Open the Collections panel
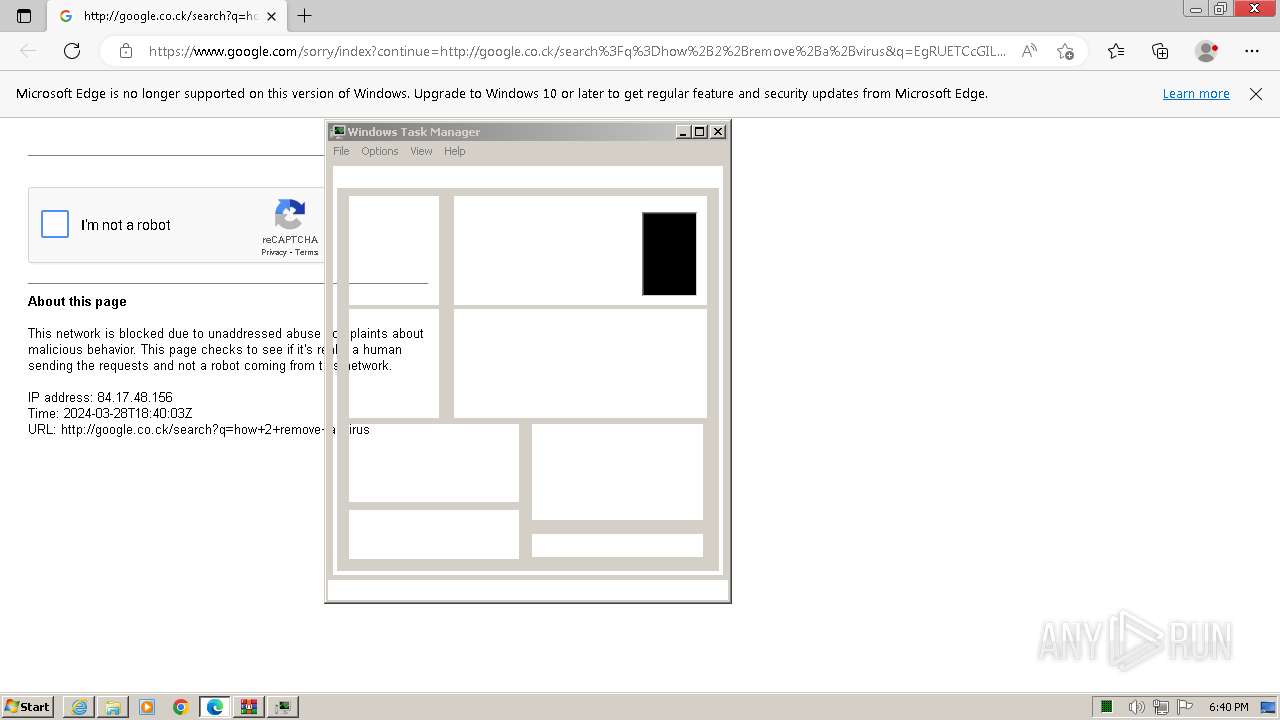The height and width of the screenshot is (720, 1280). coord(1160,51)
